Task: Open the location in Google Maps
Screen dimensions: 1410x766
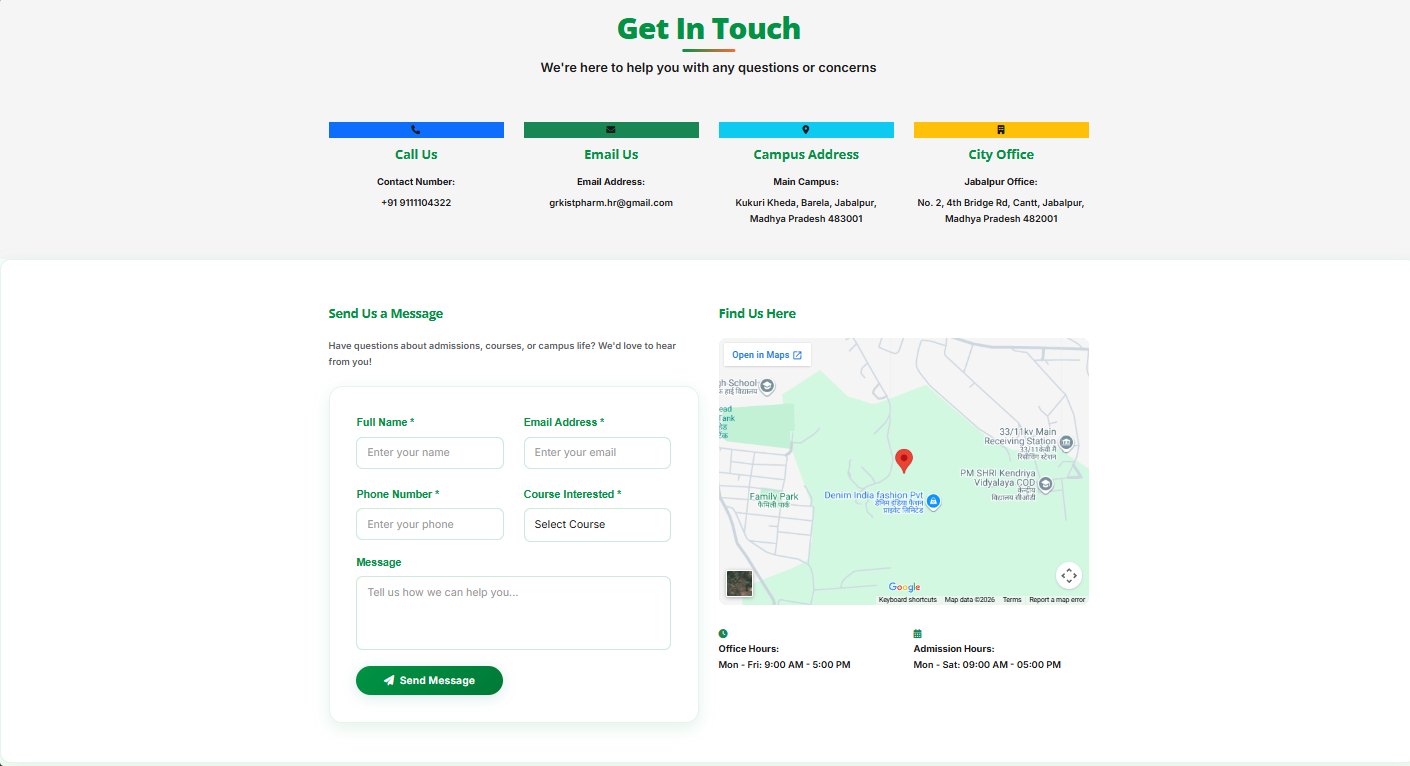Action: (766, 354)
